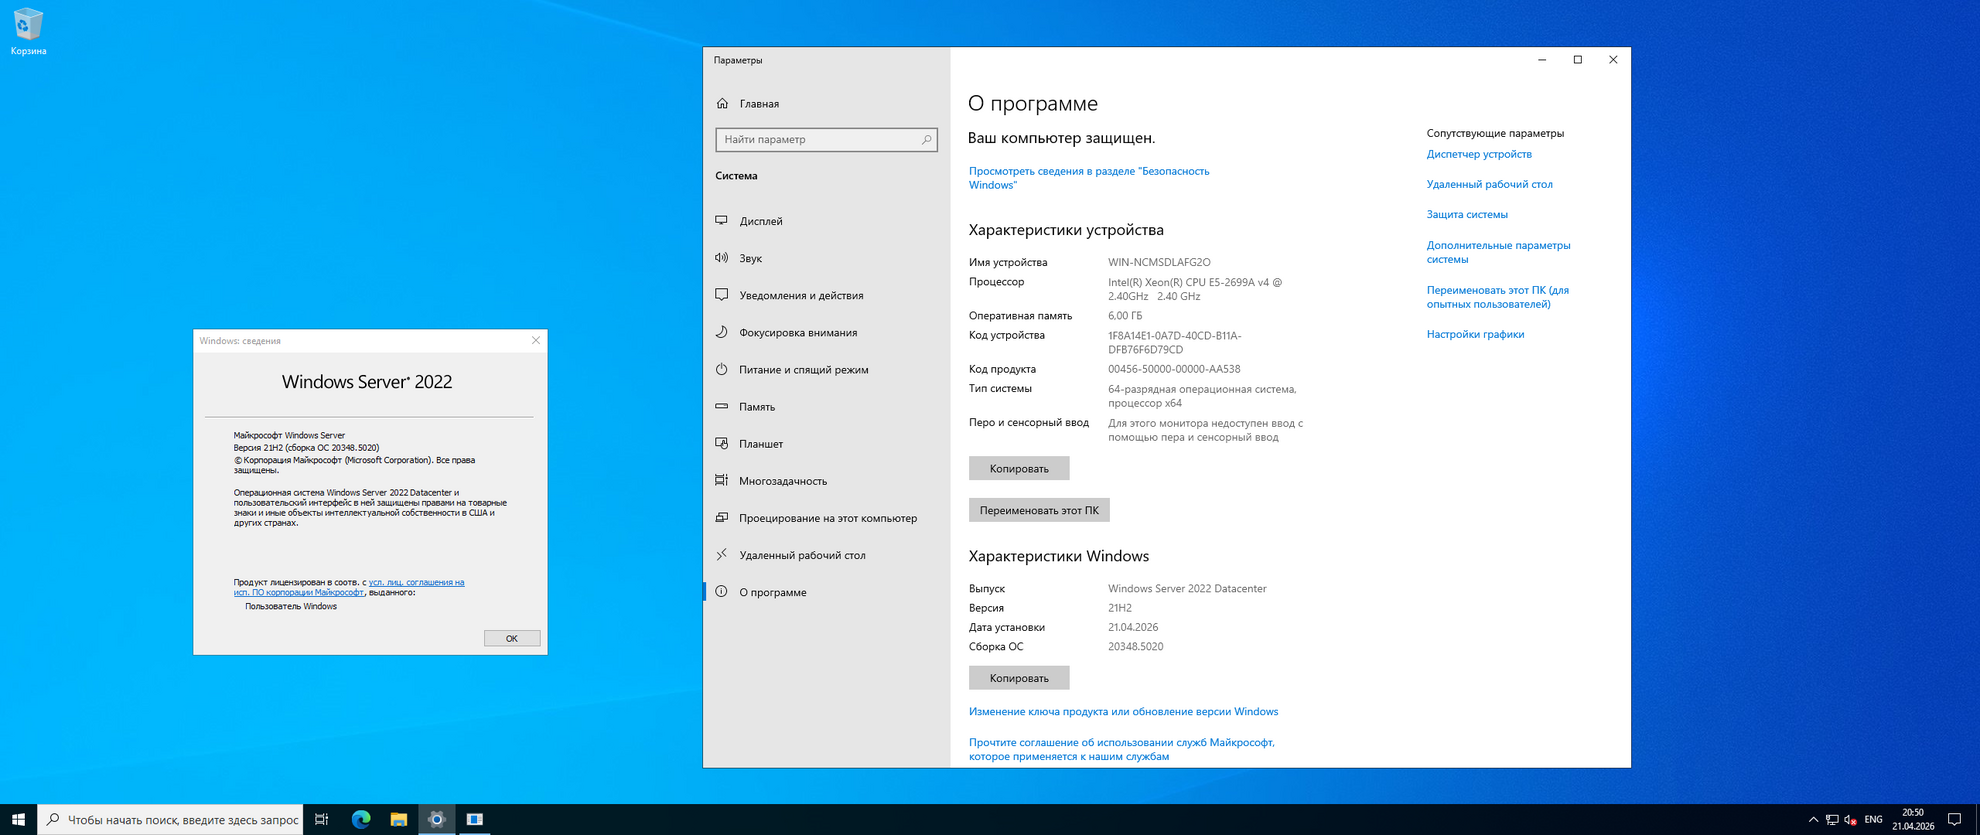This screenshot has height=835, width=1980.
Task: Close the Windows: сведения dialog
Action: click(536, 341)
